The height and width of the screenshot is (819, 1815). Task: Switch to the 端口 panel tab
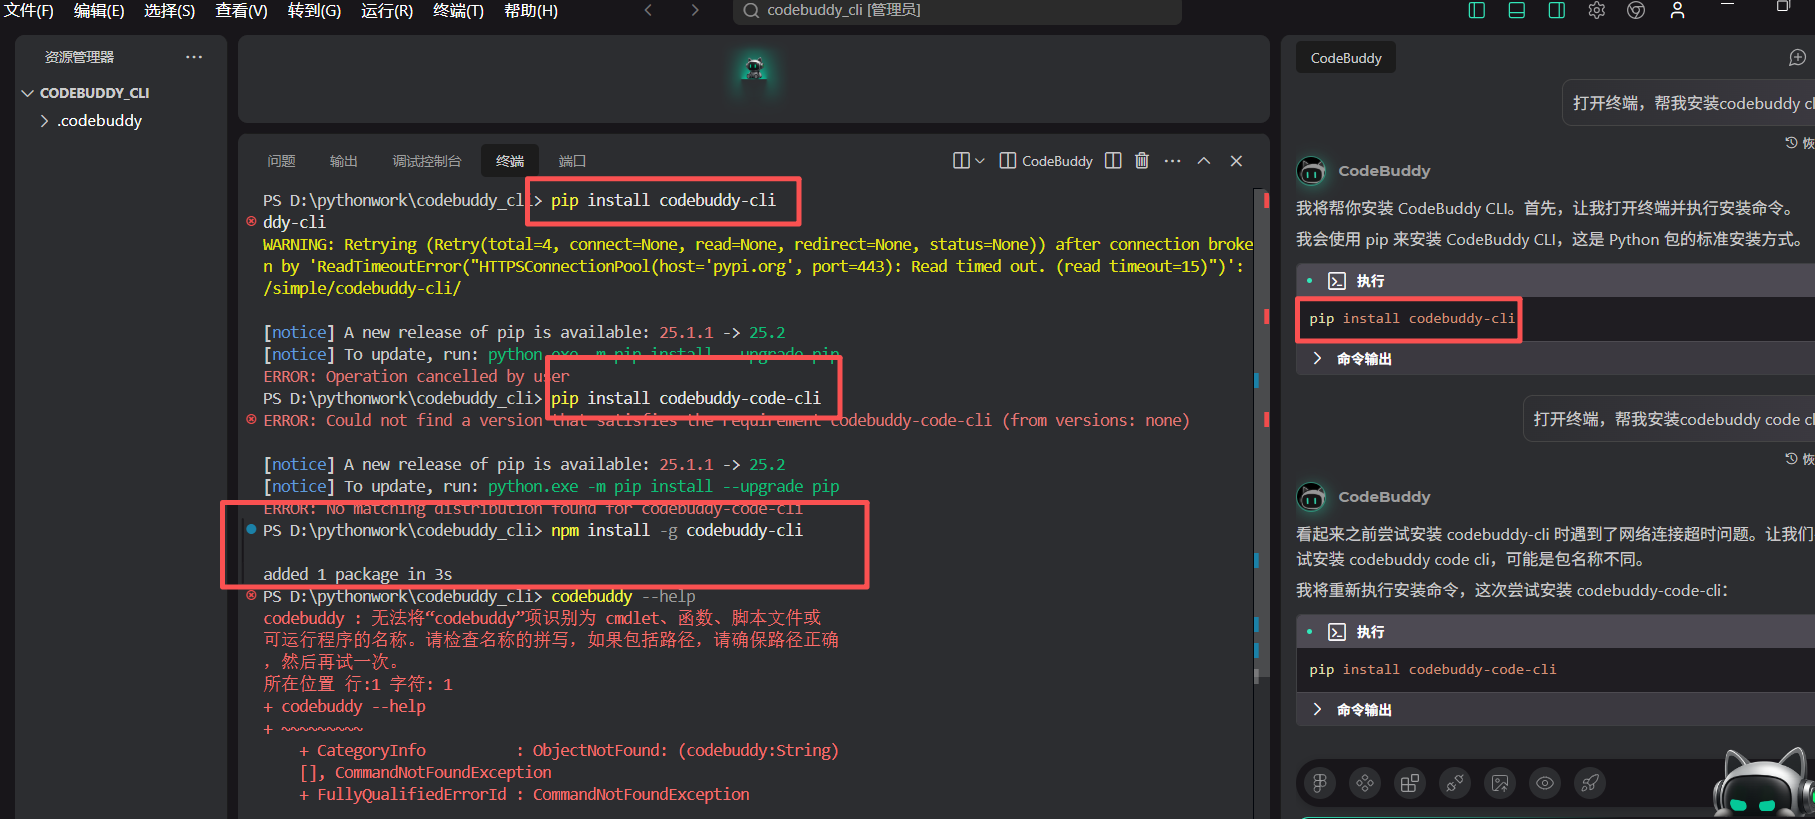pos(572,161)
